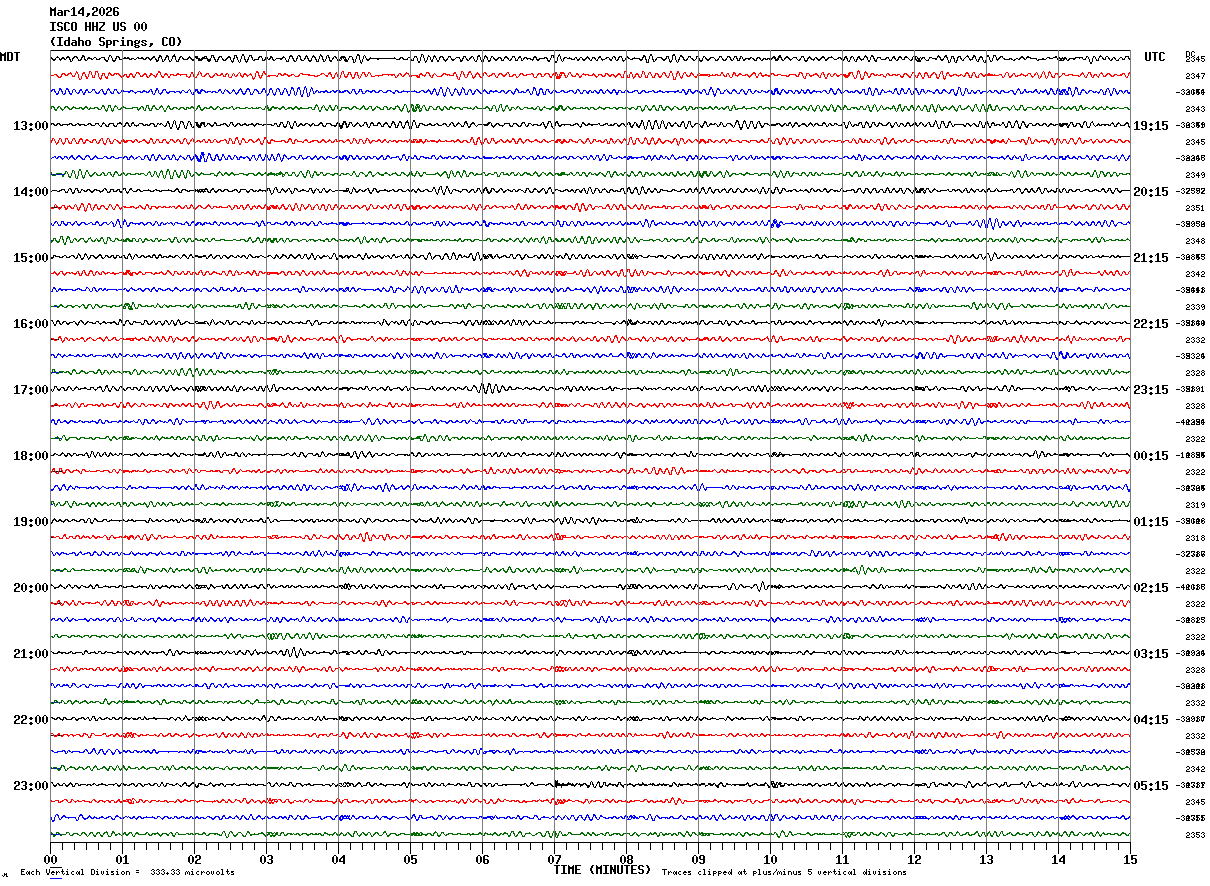
Task: Click minute tick label '13' on time axis
Action: point(986,859)
